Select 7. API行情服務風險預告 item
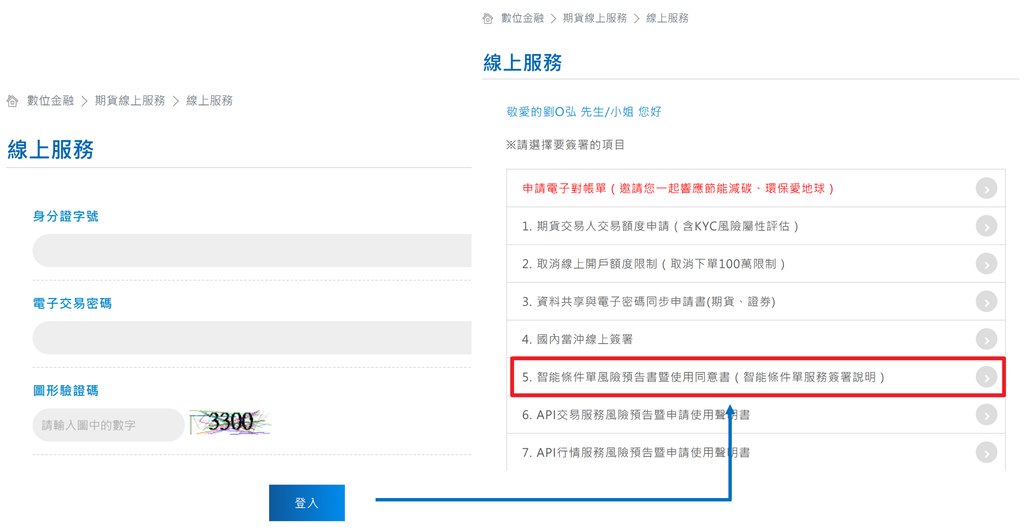1024x530 pixels. tap(756, 452)
